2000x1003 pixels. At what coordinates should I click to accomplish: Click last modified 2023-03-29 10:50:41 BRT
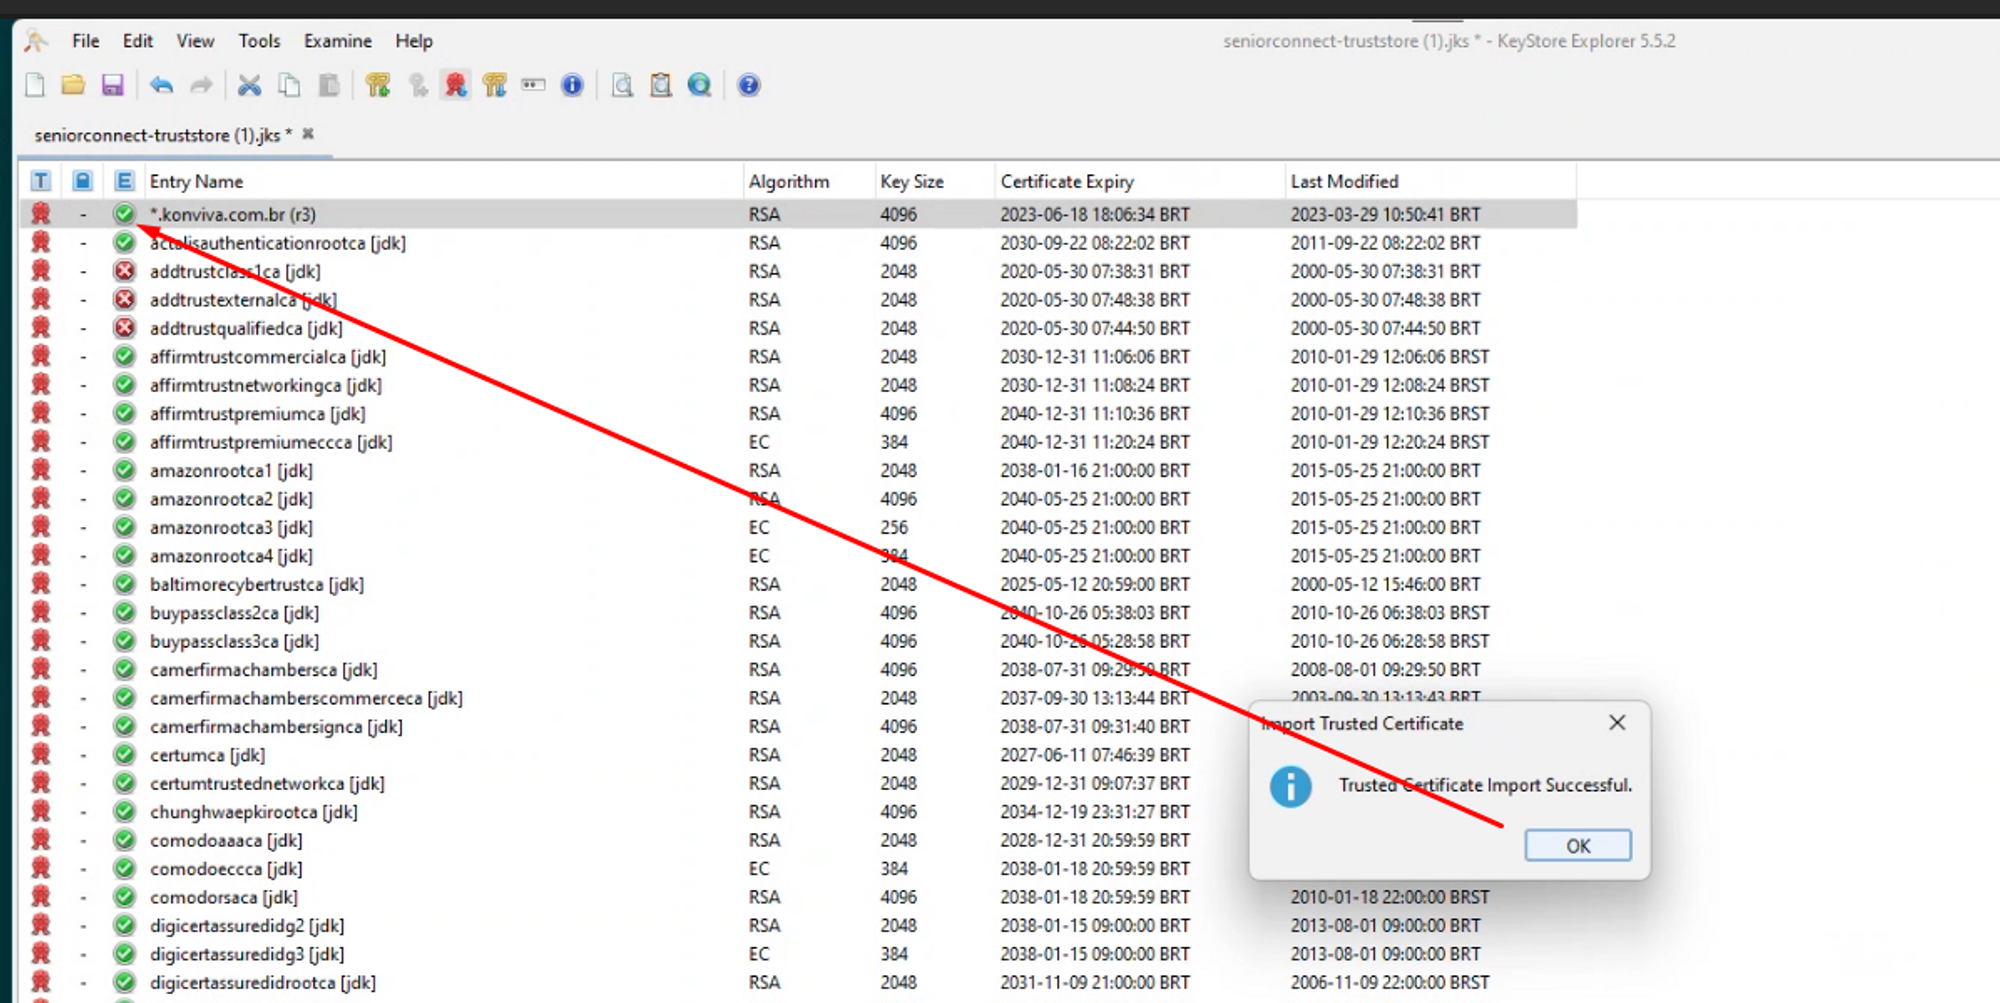pos(1385,214)
